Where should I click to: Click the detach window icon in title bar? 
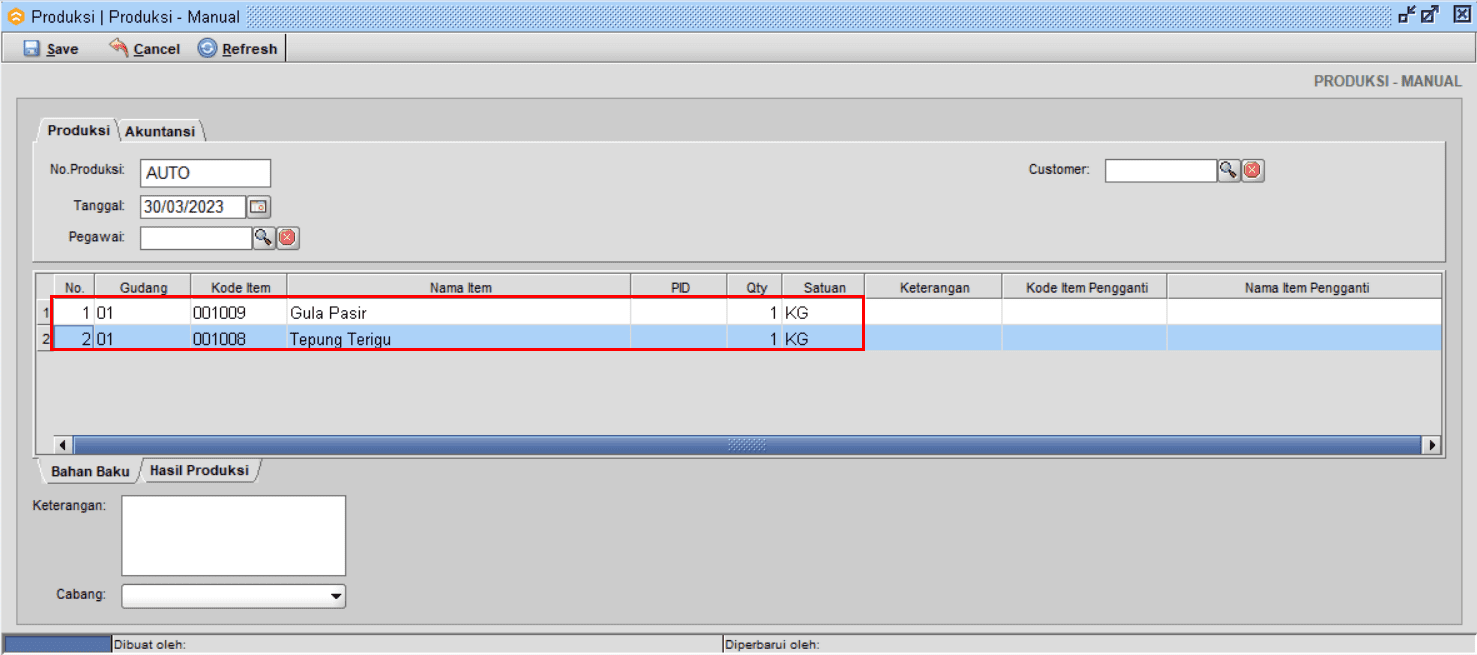(1407, 14)
